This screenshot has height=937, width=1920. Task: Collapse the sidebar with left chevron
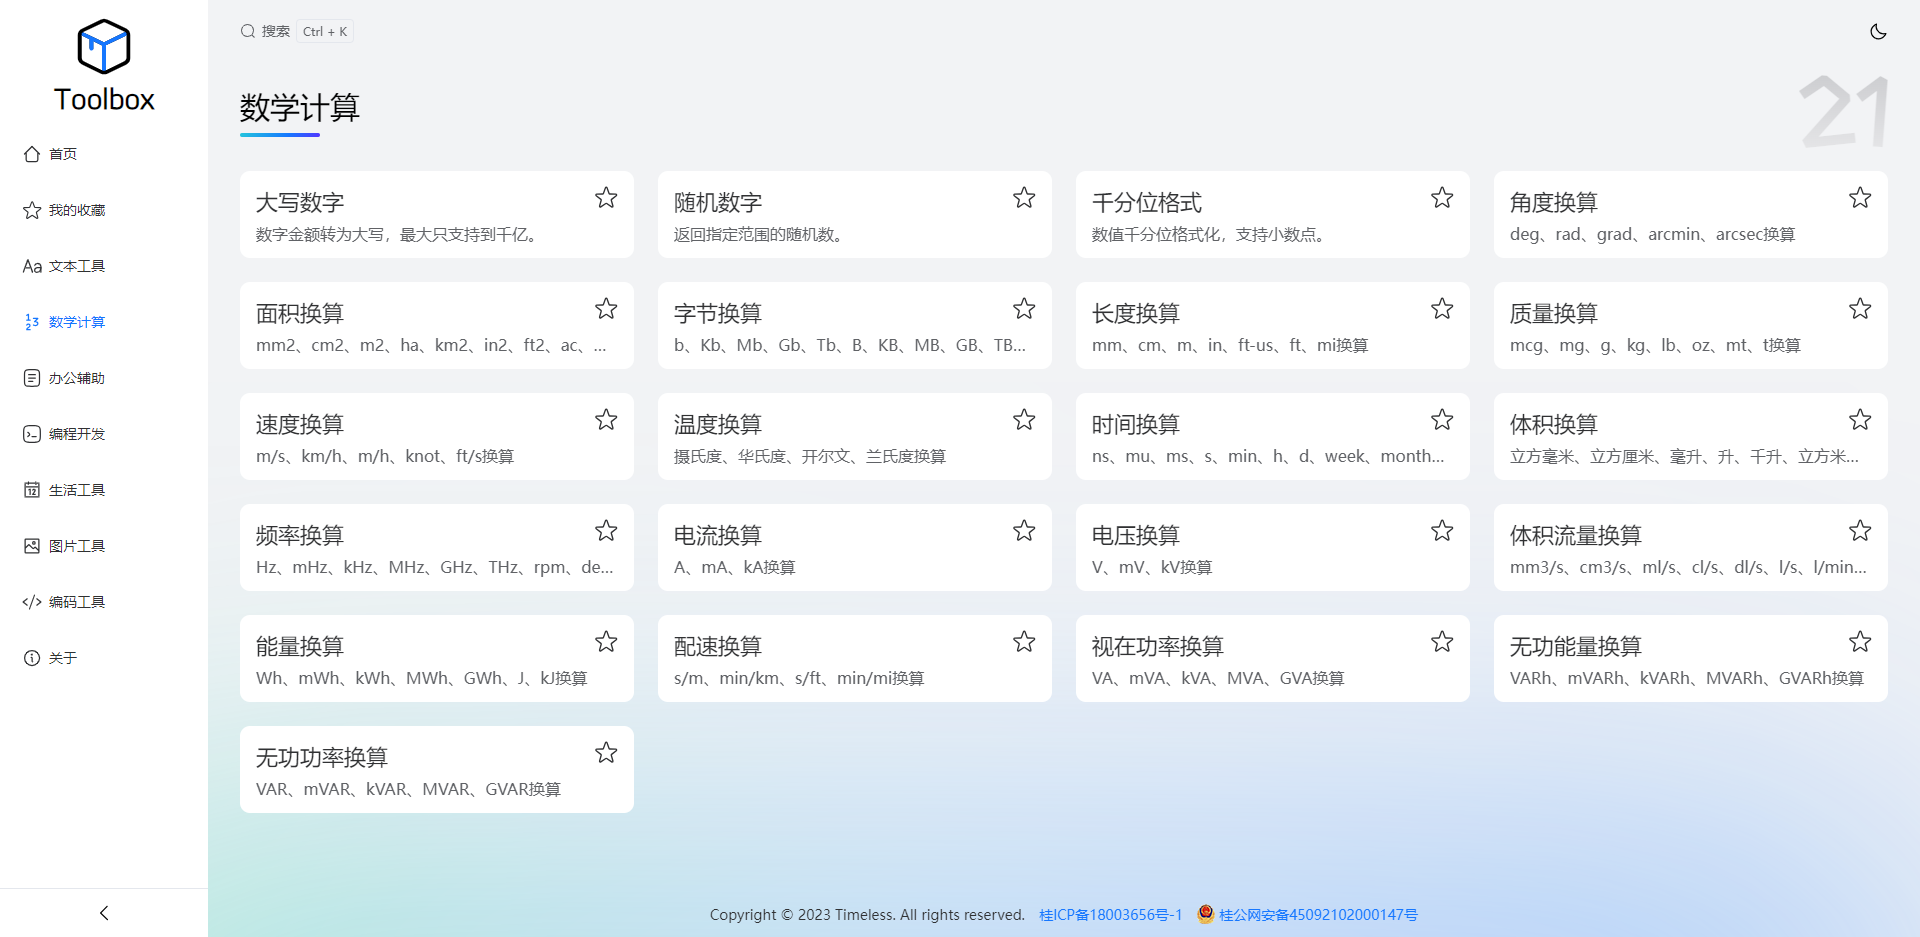[x=104, y=913]
